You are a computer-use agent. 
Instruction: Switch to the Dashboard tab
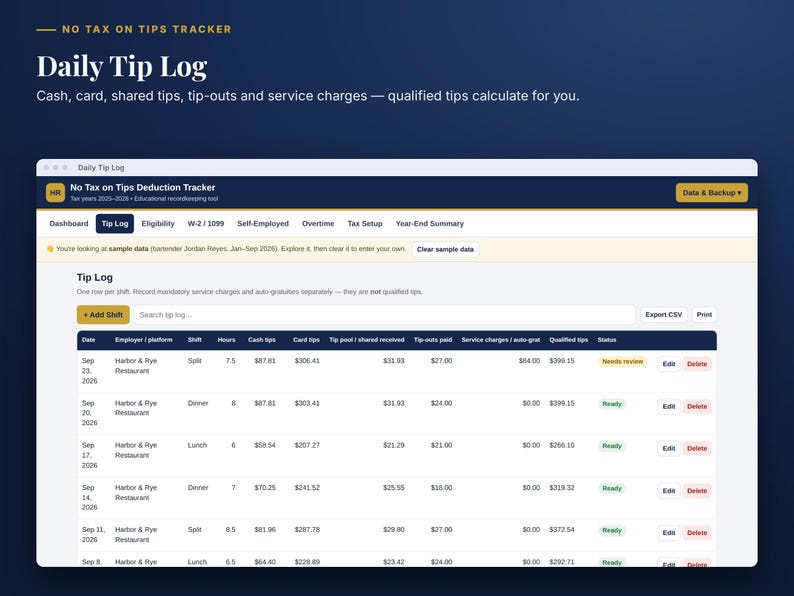point(69,223)
